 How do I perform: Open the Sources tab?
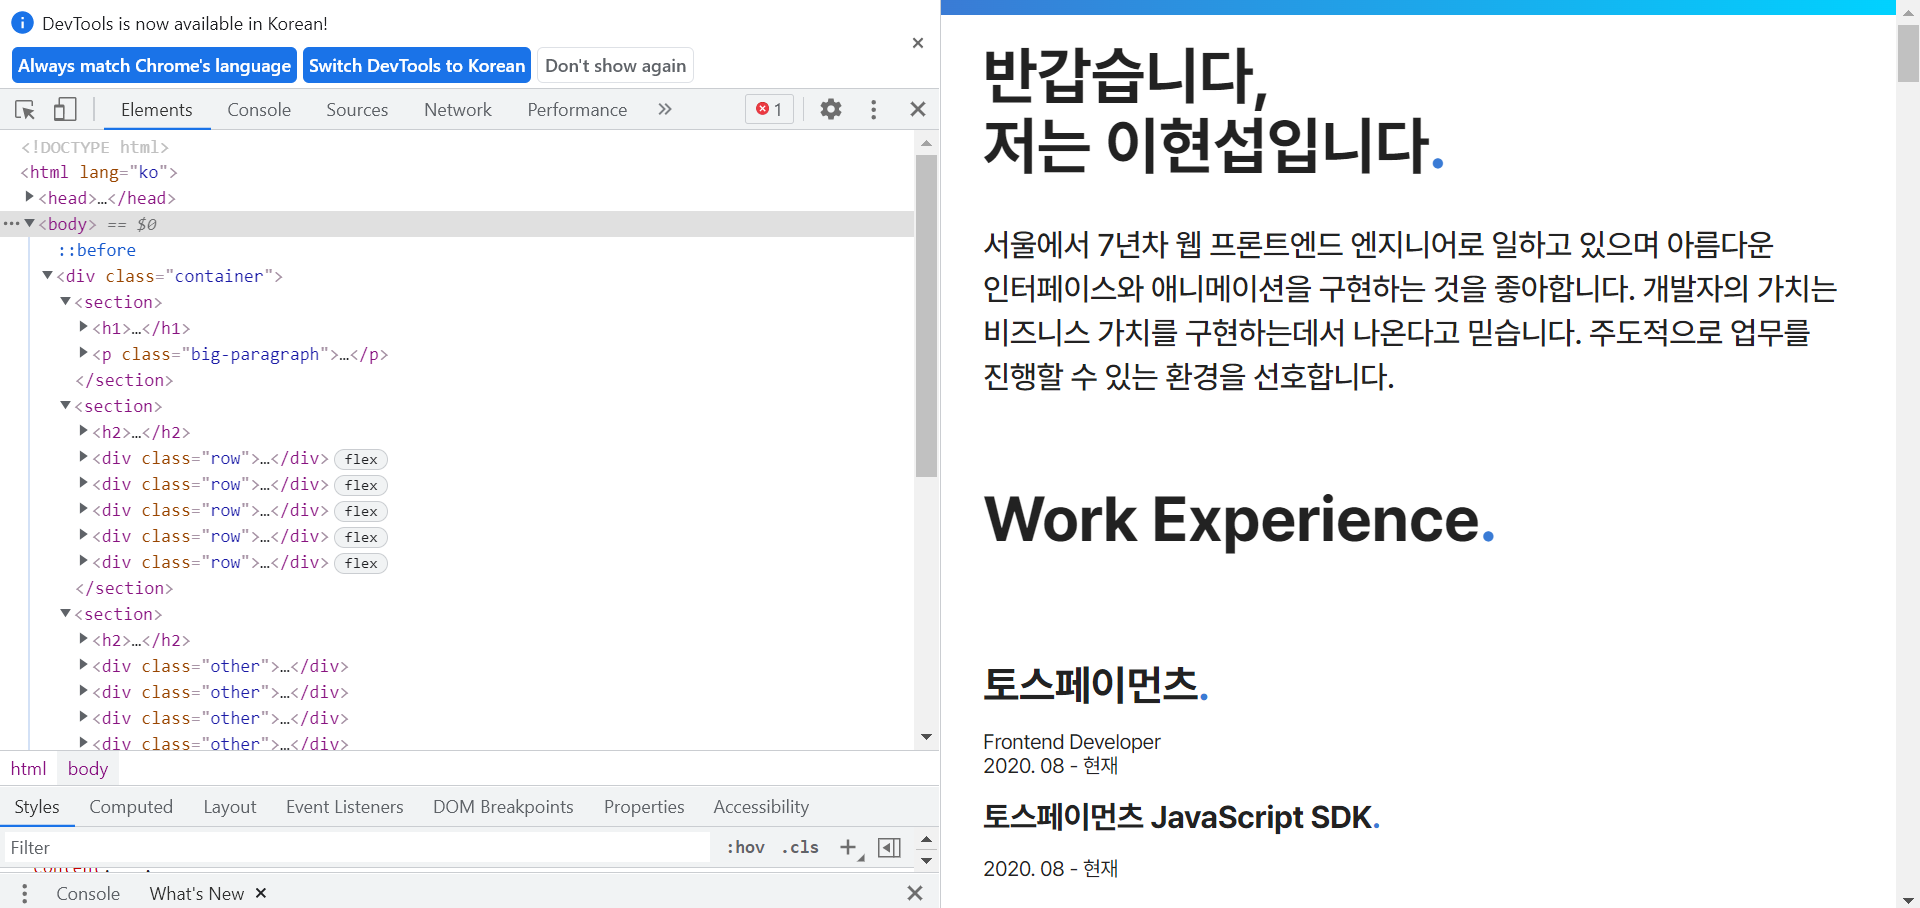(x=357, y=110)
